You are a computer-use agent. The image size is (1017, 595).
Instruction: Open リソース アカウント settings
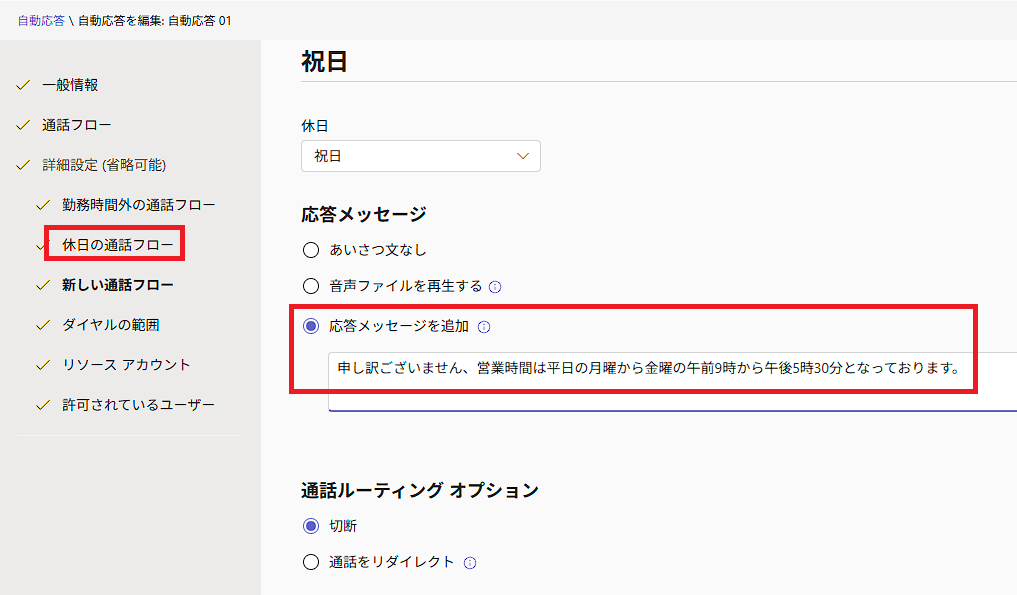(x=126, y=365)
